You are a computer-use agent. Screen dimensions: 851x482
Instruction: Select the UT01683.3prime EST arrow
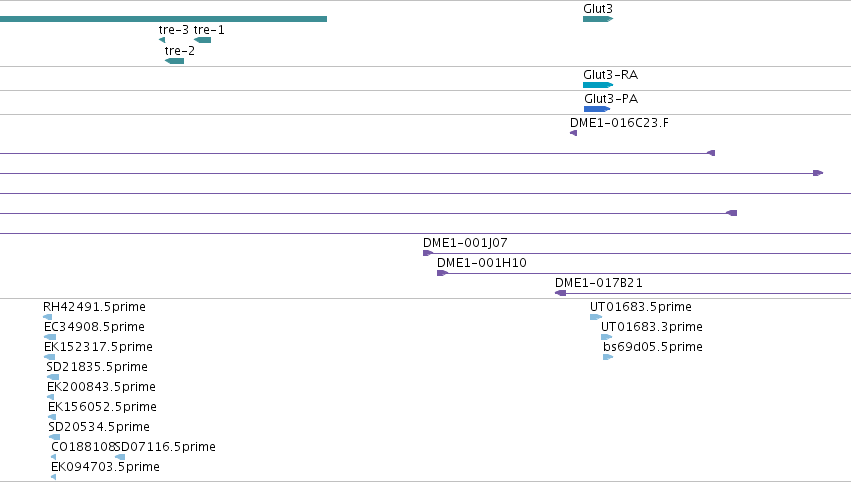tap(607, 337)
